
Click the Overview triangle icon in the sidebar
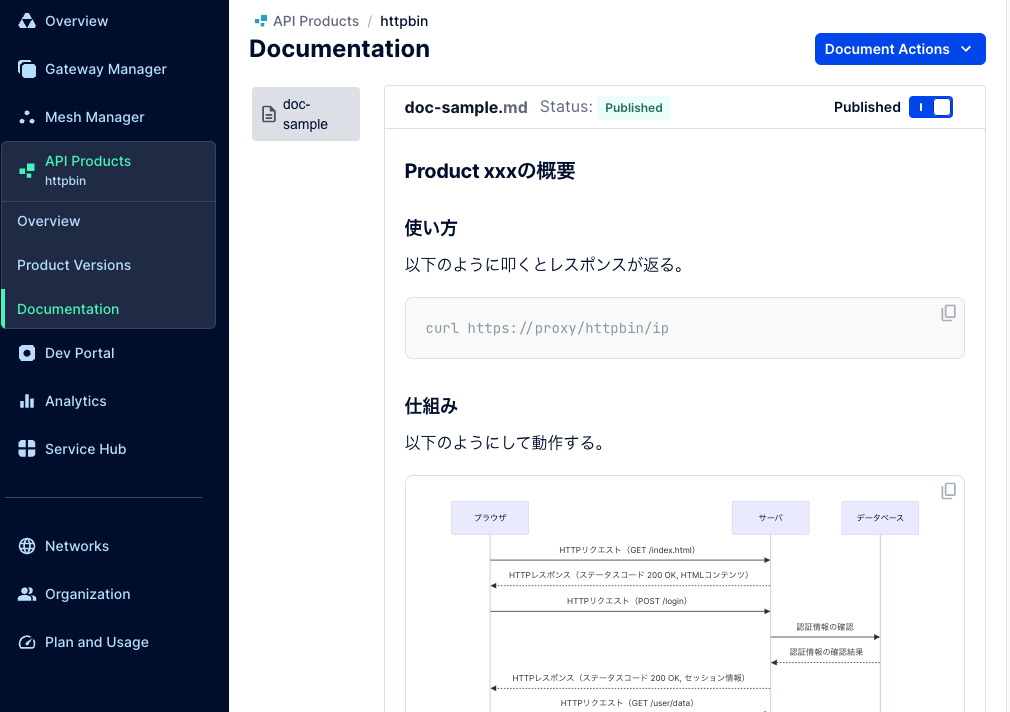coord(26,21)
